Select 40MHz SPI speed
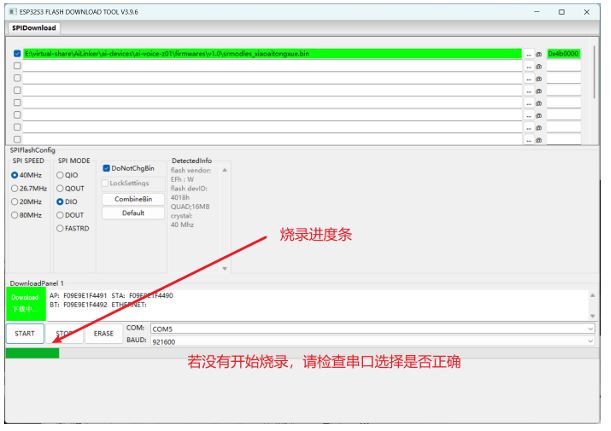611x431 pixels. point(26,175)
